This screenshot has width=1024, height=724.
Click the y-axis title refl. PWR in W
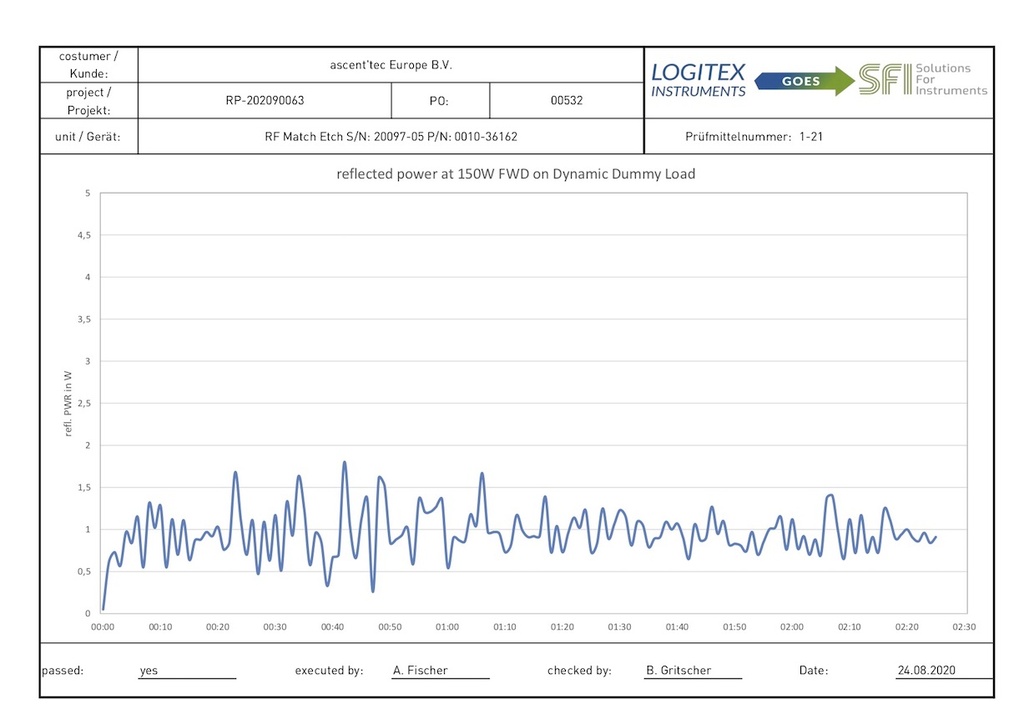68,403
